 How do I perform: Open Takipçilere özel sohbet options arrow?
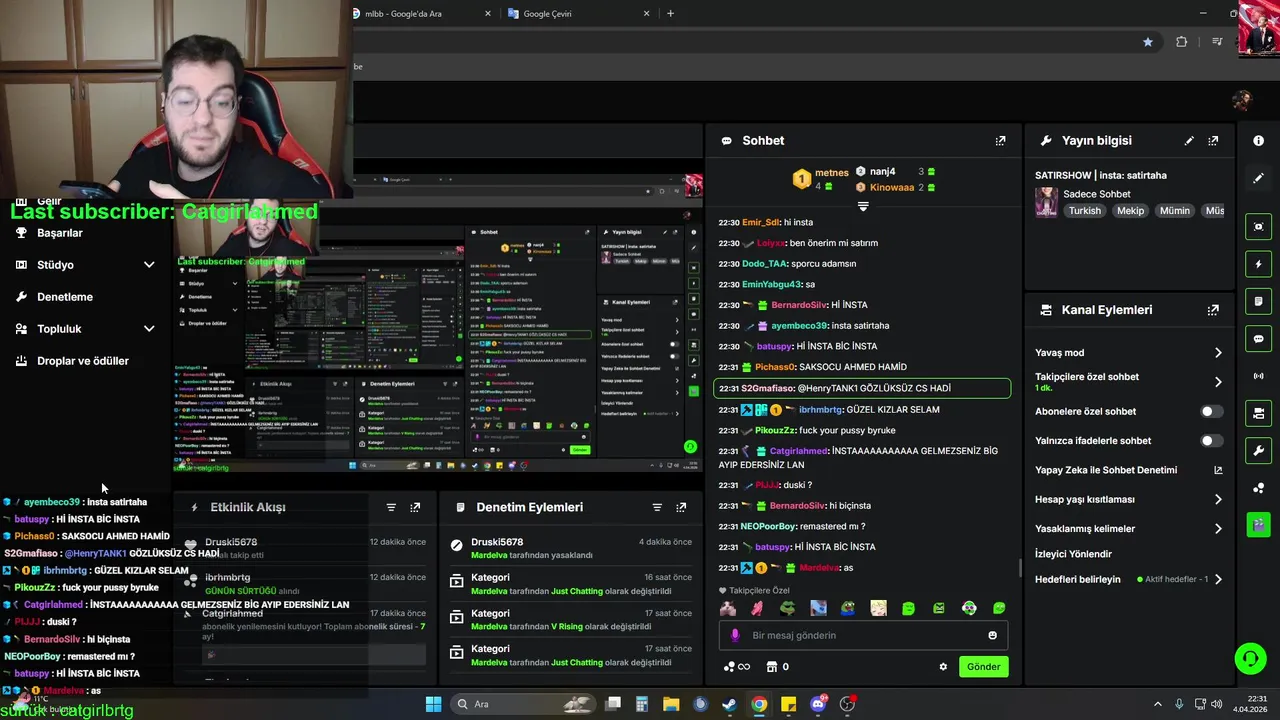[x=1217, y=382]
